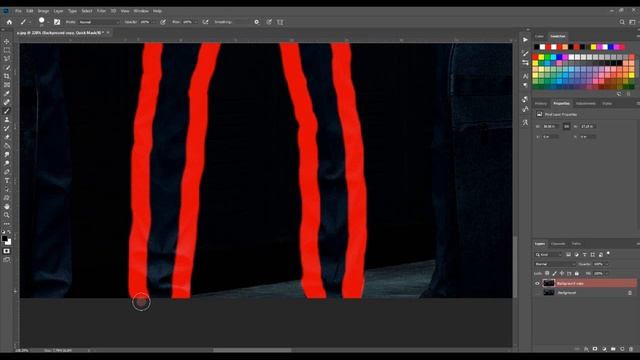Select the Lasso tool
The image size is (640, 360).
(x=7, y=59)
